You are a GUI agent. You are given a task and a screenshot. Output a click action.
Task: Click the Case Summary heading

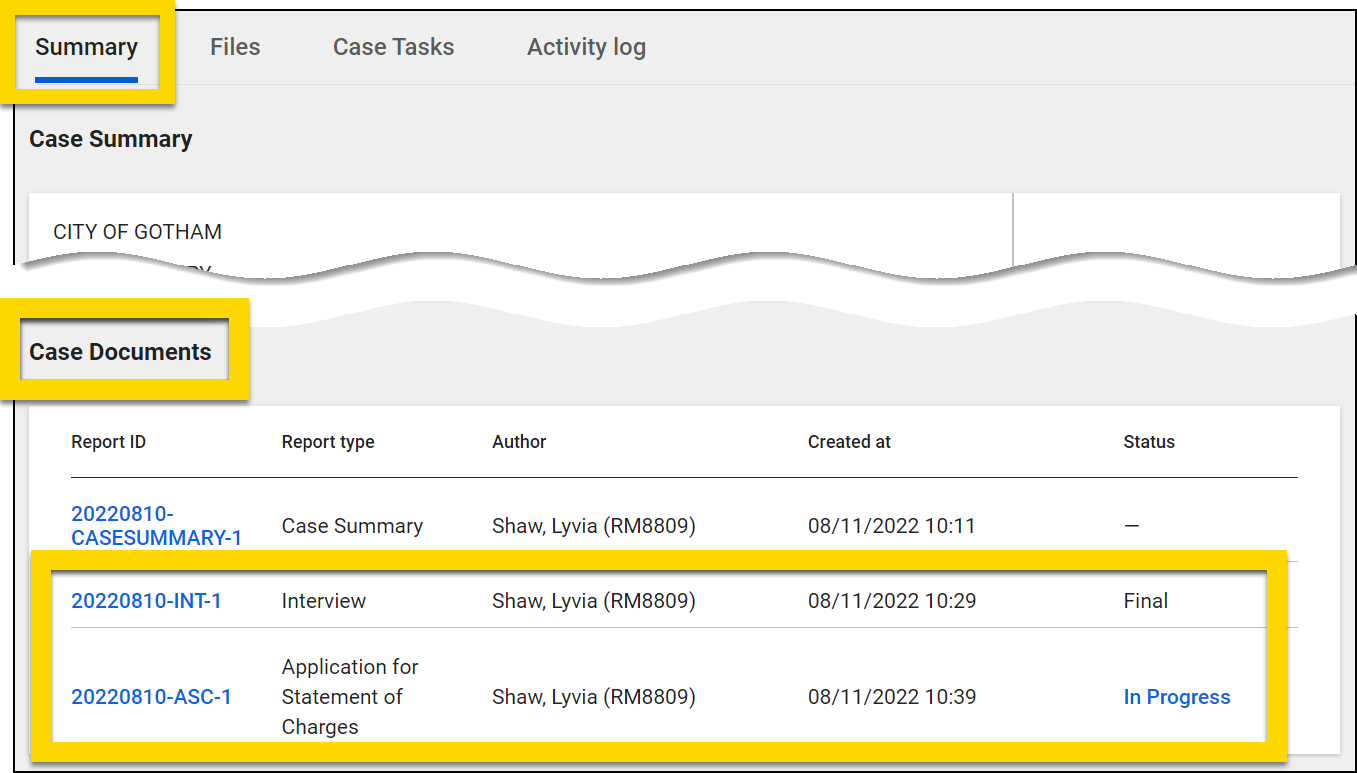tap(110, 139)
